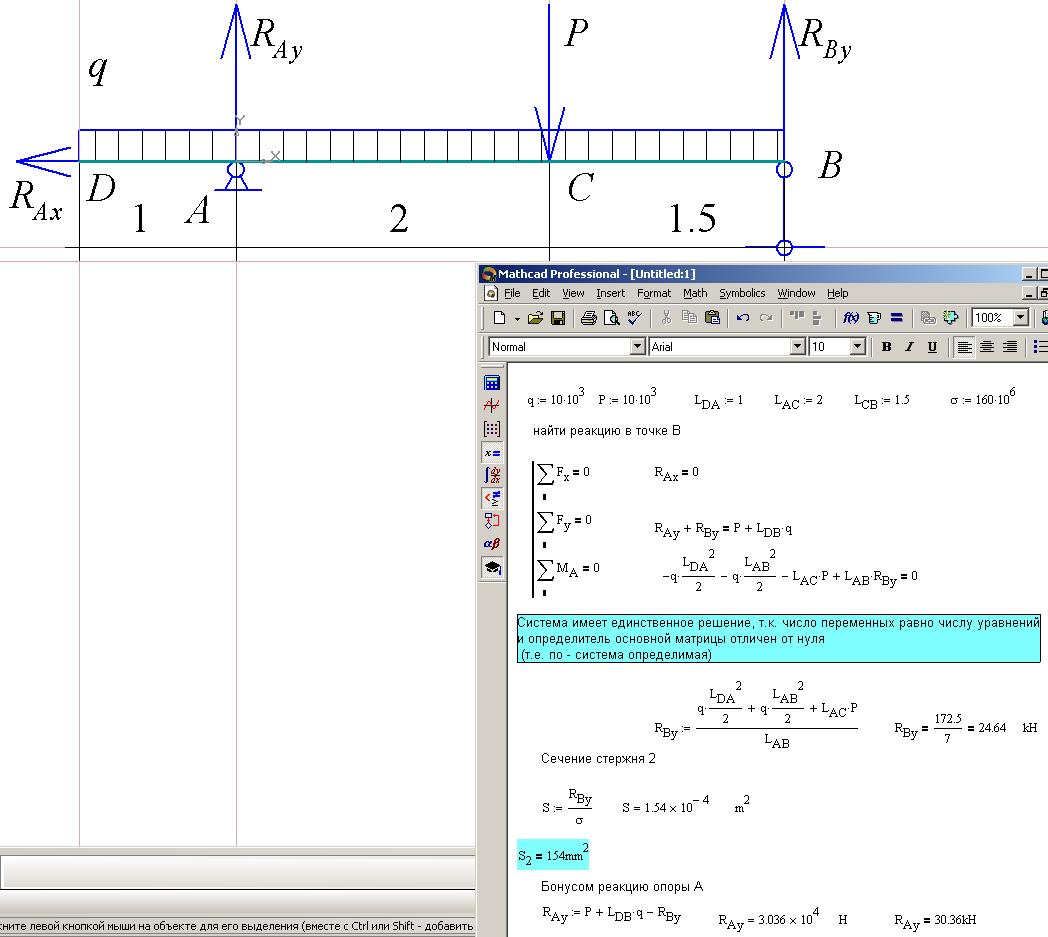Open the Symbolics menu
1048x937 pixels.
[742, 293]
